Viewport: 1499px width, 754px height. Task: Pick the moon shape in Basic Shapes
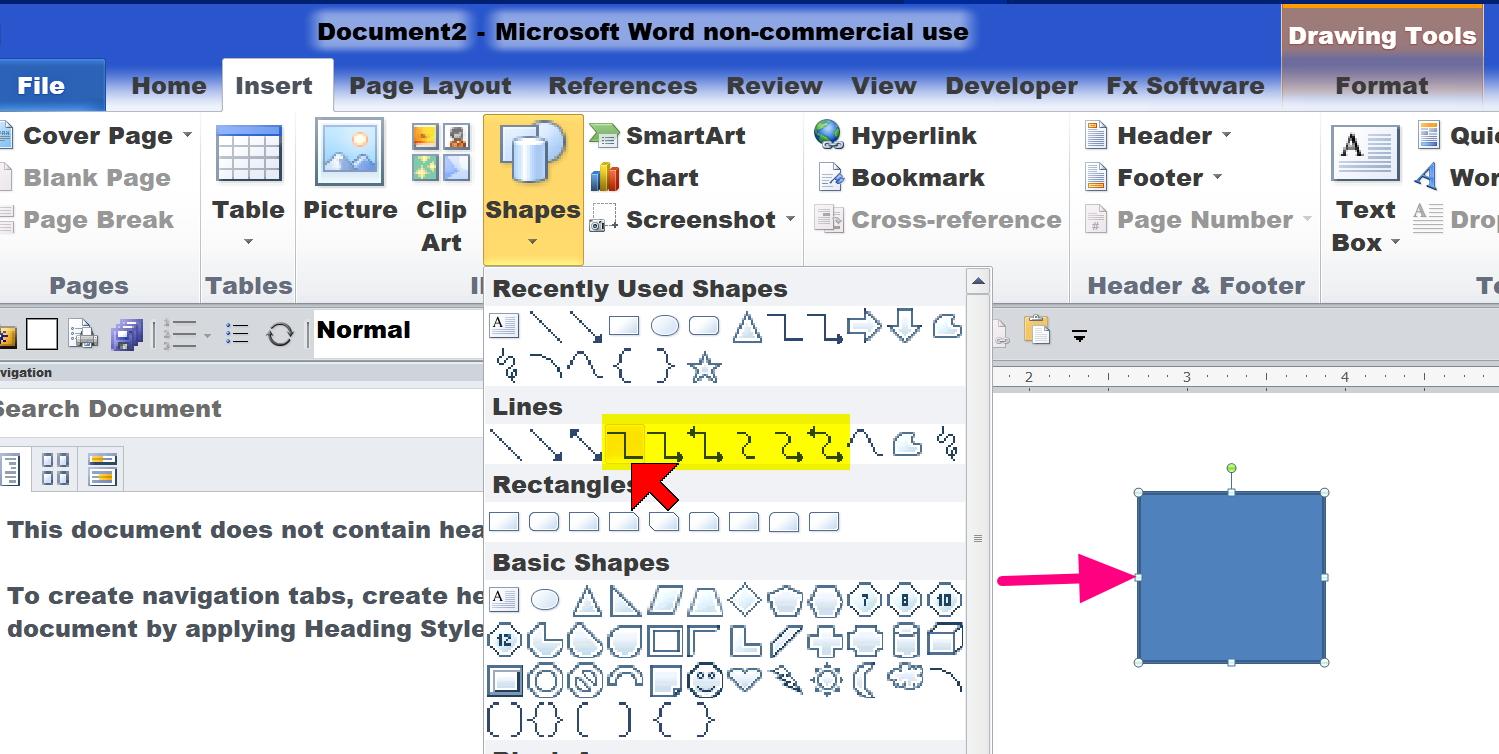point(865,681)
